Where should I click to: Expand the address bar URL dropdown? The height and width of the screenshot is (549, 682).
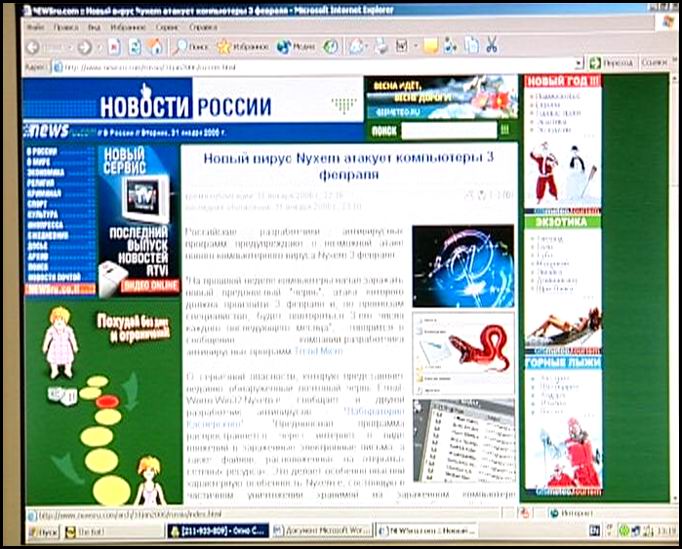pyautogui.click(x=578, y=64)
